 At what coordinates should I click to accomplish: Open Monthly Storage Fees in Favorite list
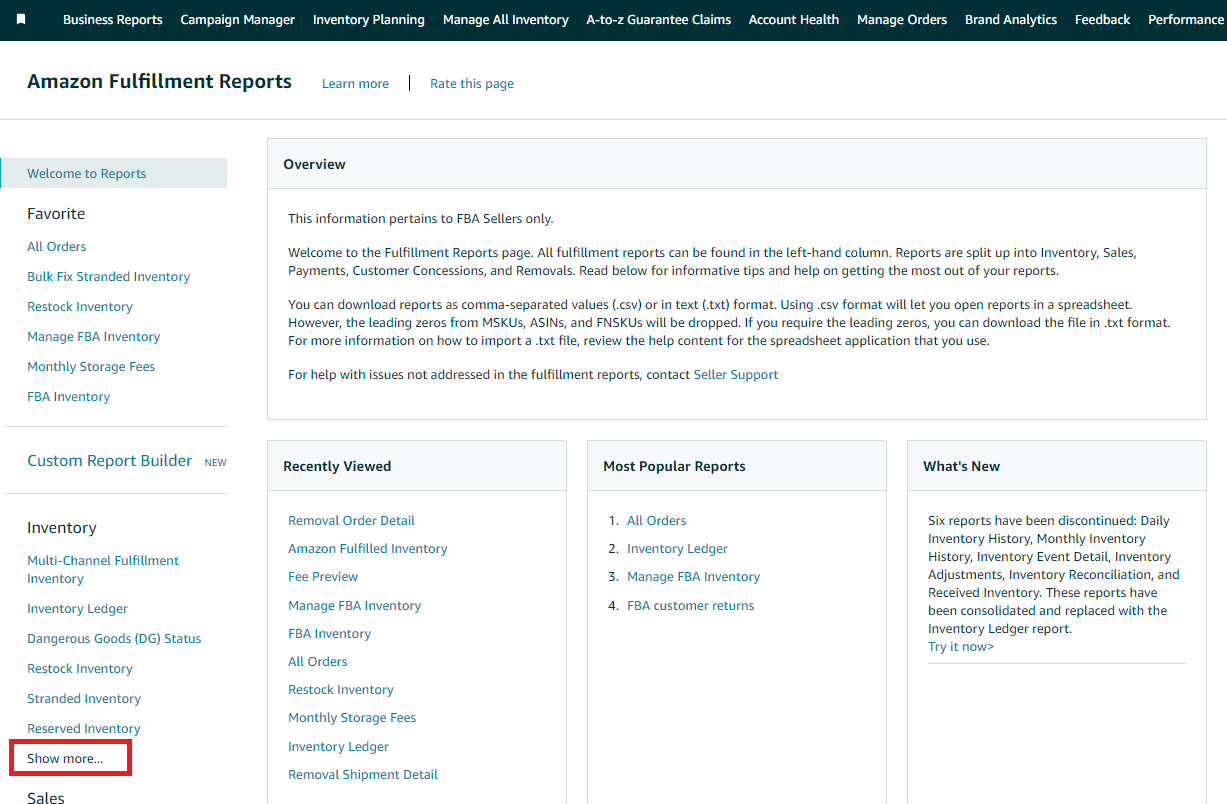pyautogui.click(x=91, y=367)
